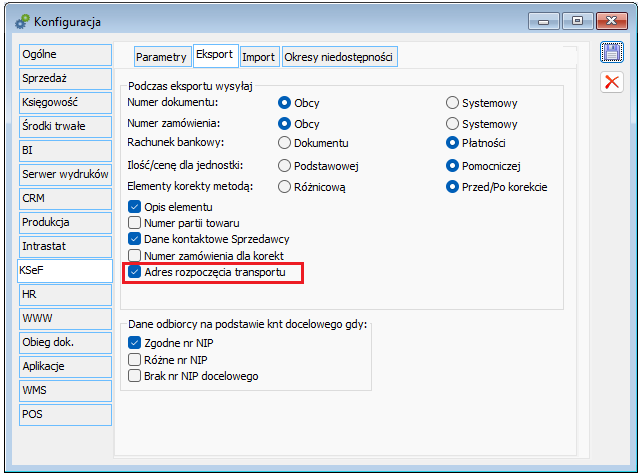Toggle Dane kontaktowe Sprzedawcy checkbox
This screenshot has height=476, width=641.
134,239
